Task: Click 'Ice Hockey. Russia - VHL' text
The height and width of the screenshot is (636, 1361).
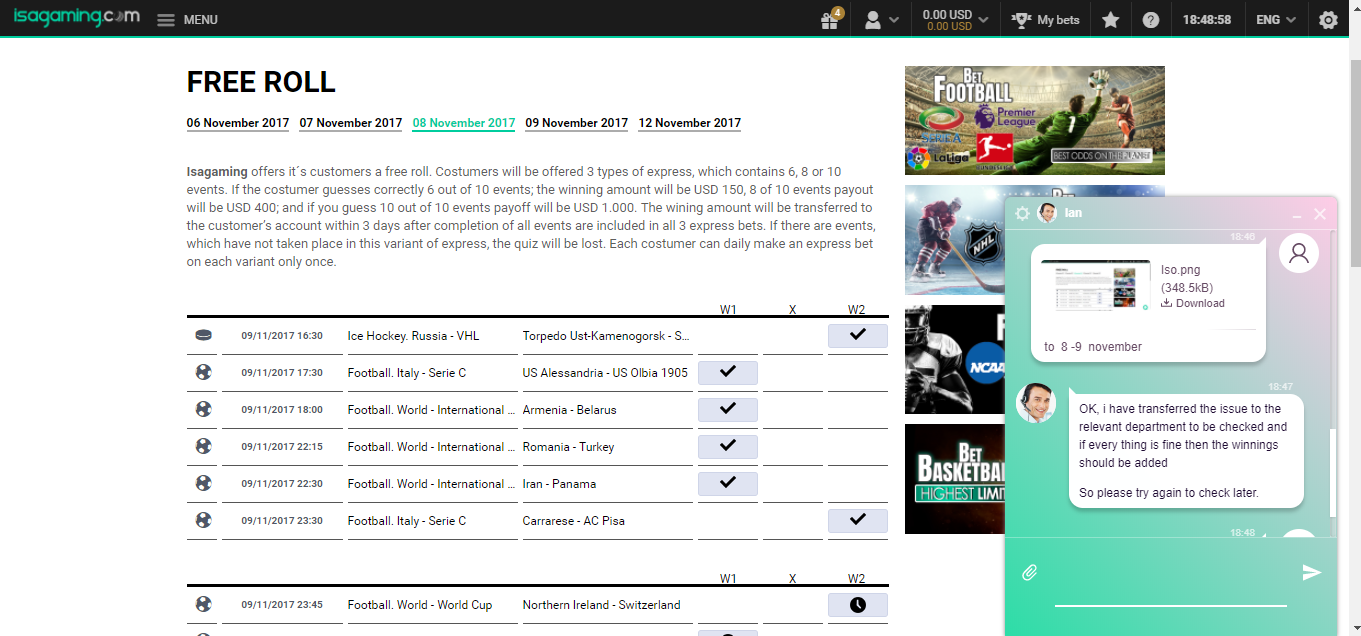Action: (x=413, y=336)
